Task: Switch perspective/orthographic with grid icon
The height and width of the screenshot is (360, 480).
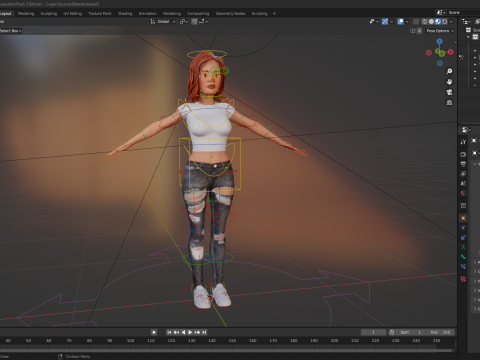Action: (449, 102)
